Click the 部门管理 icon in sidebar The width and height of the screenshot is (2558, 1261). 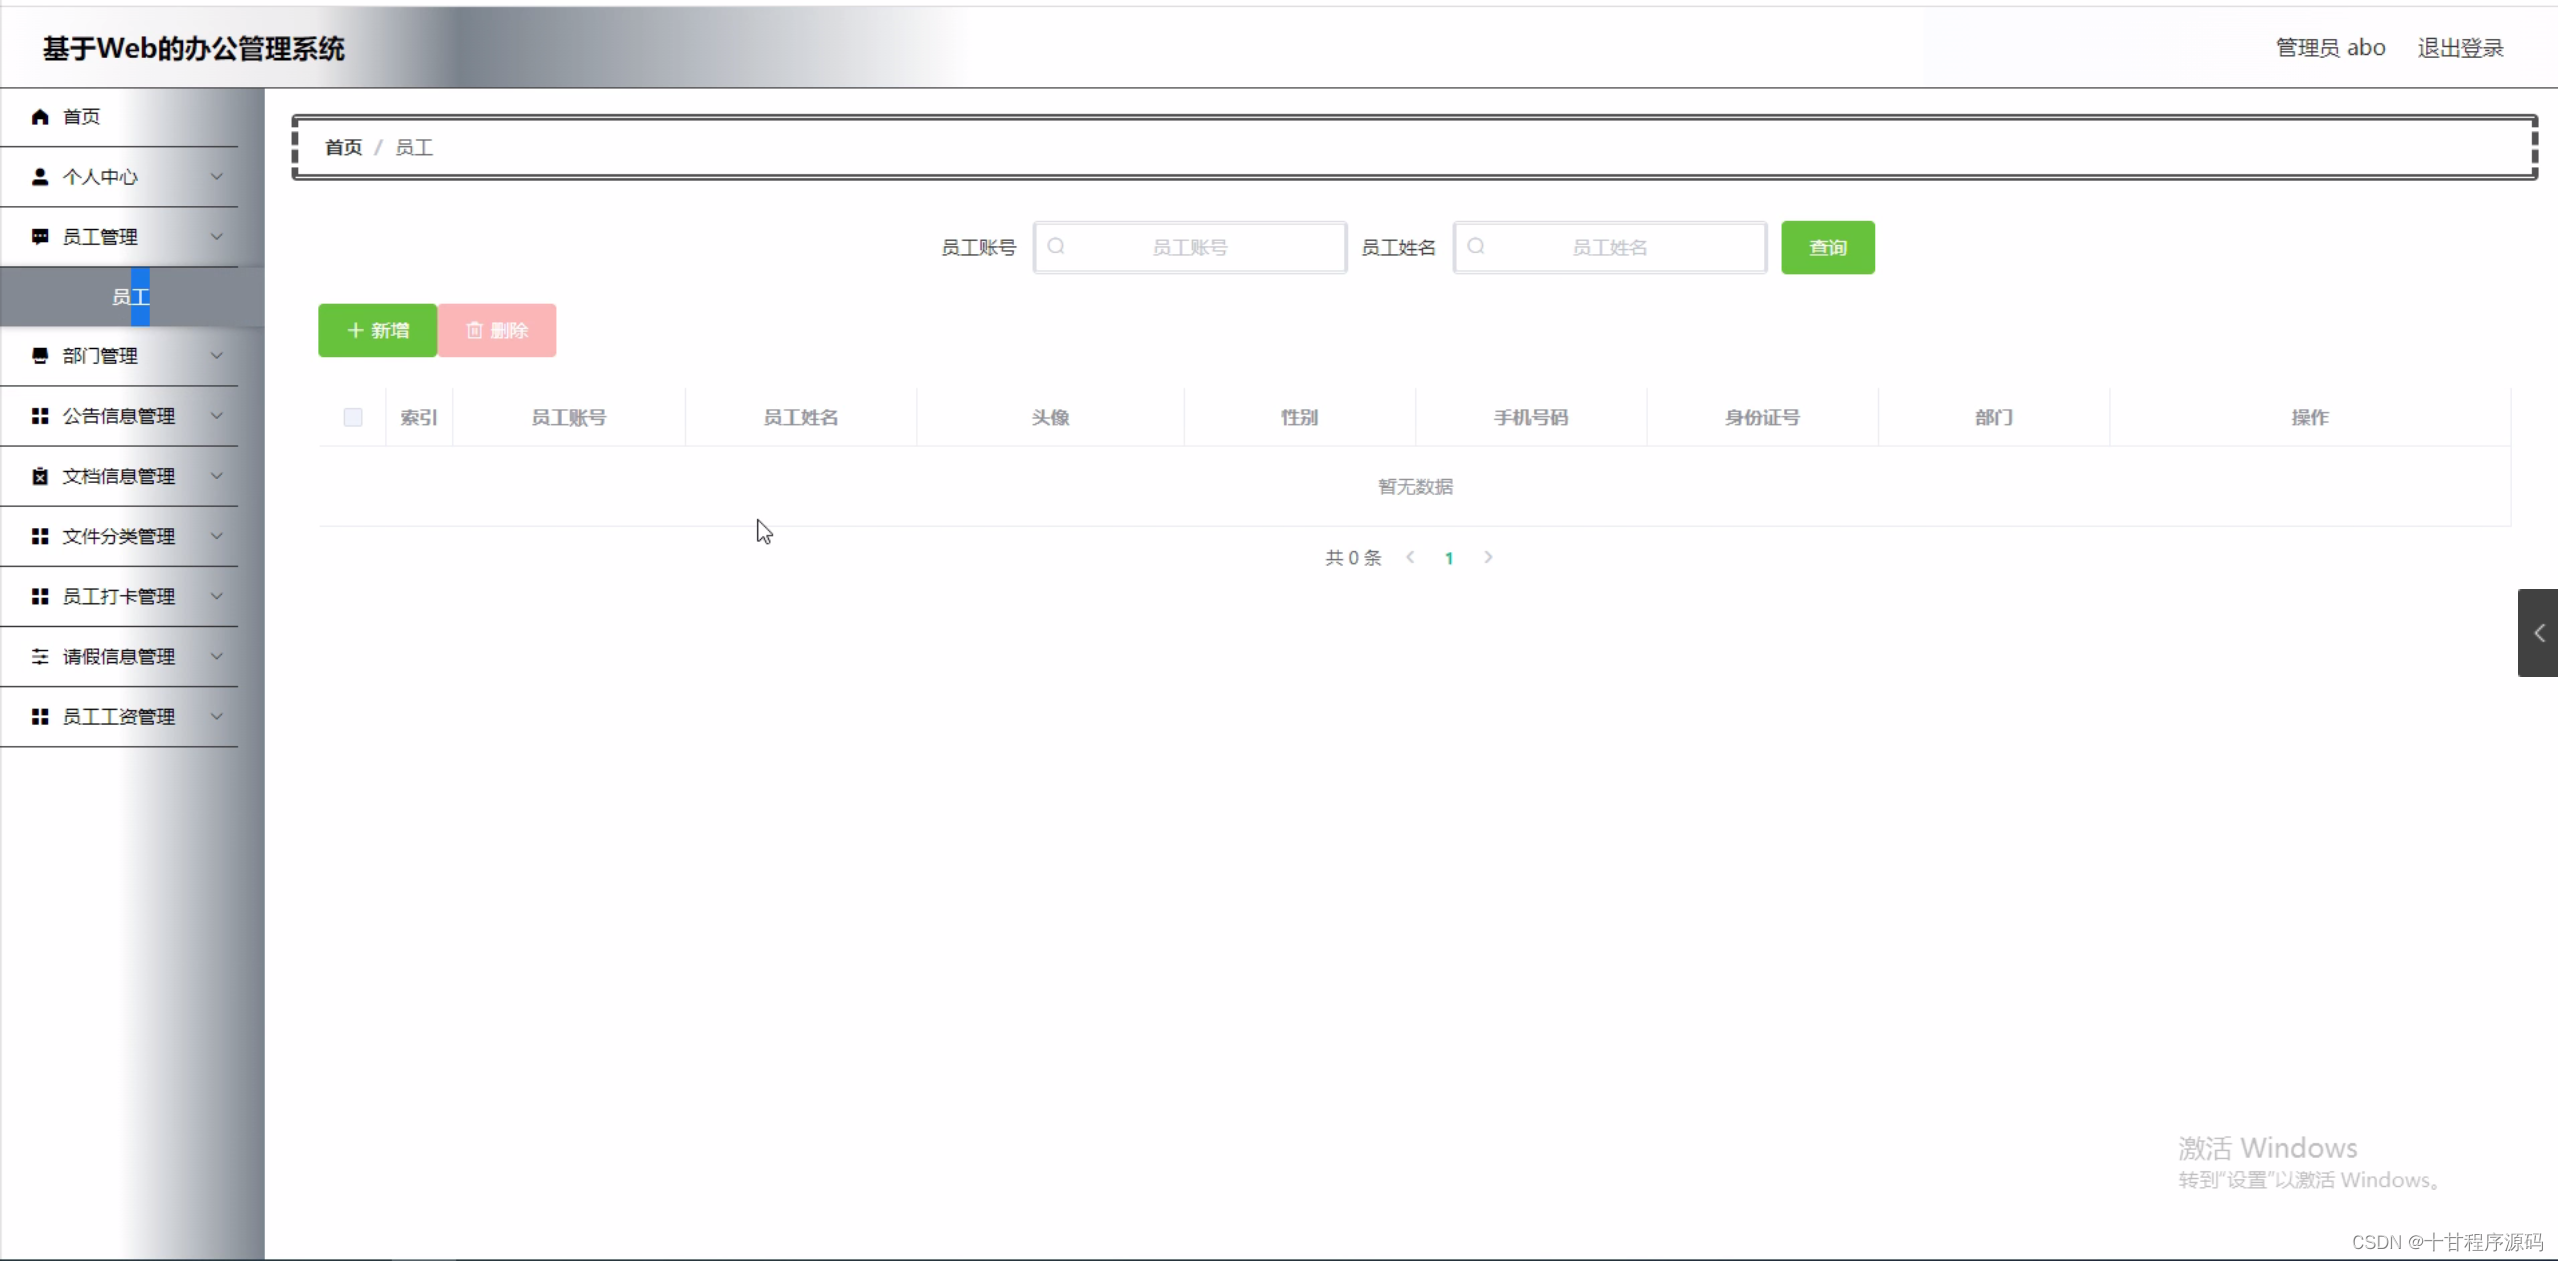pos(39,356)
